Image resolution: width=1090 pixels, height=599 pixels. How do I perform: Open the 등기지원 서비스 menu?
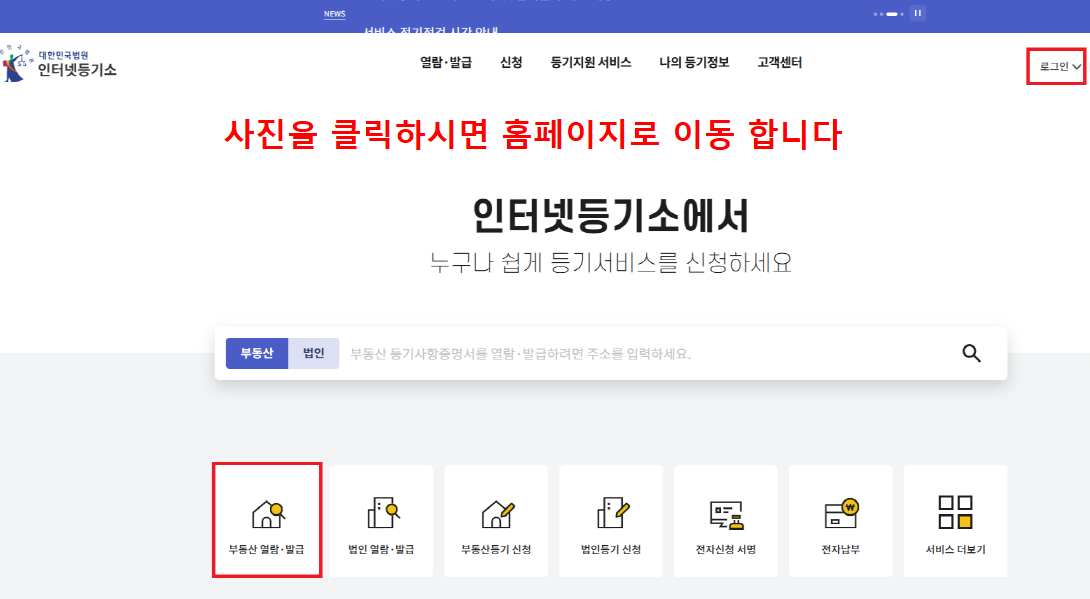[x=591, y=63]
